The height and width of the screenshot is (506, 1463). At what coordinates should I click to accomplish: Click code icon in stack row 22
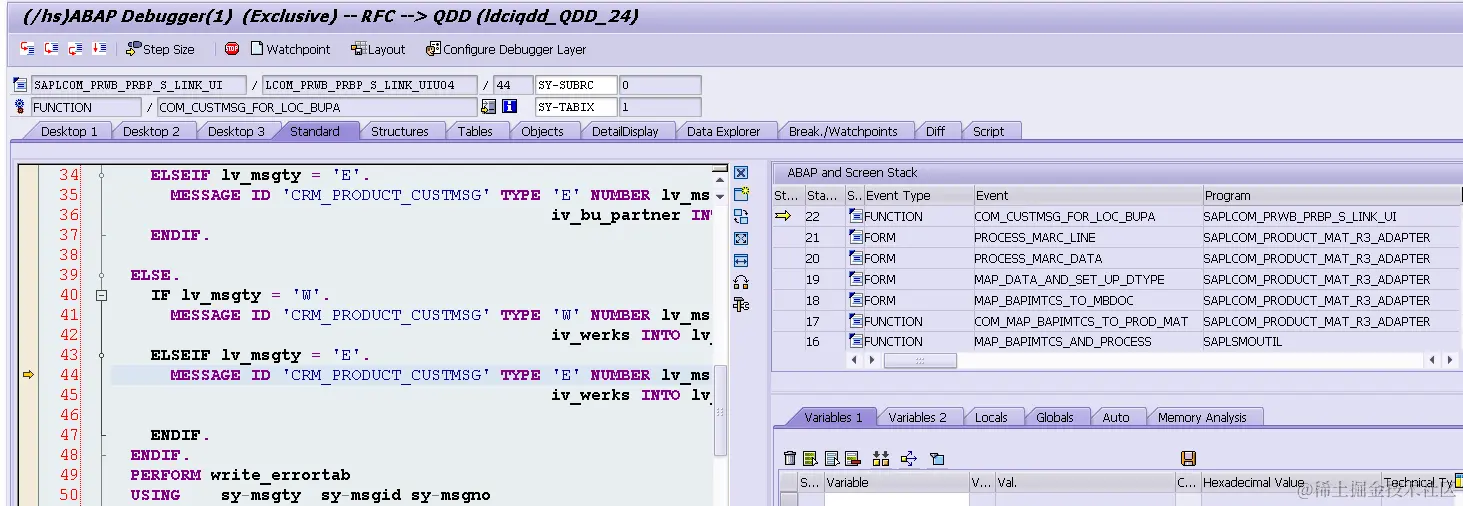(x=856, y=216)
